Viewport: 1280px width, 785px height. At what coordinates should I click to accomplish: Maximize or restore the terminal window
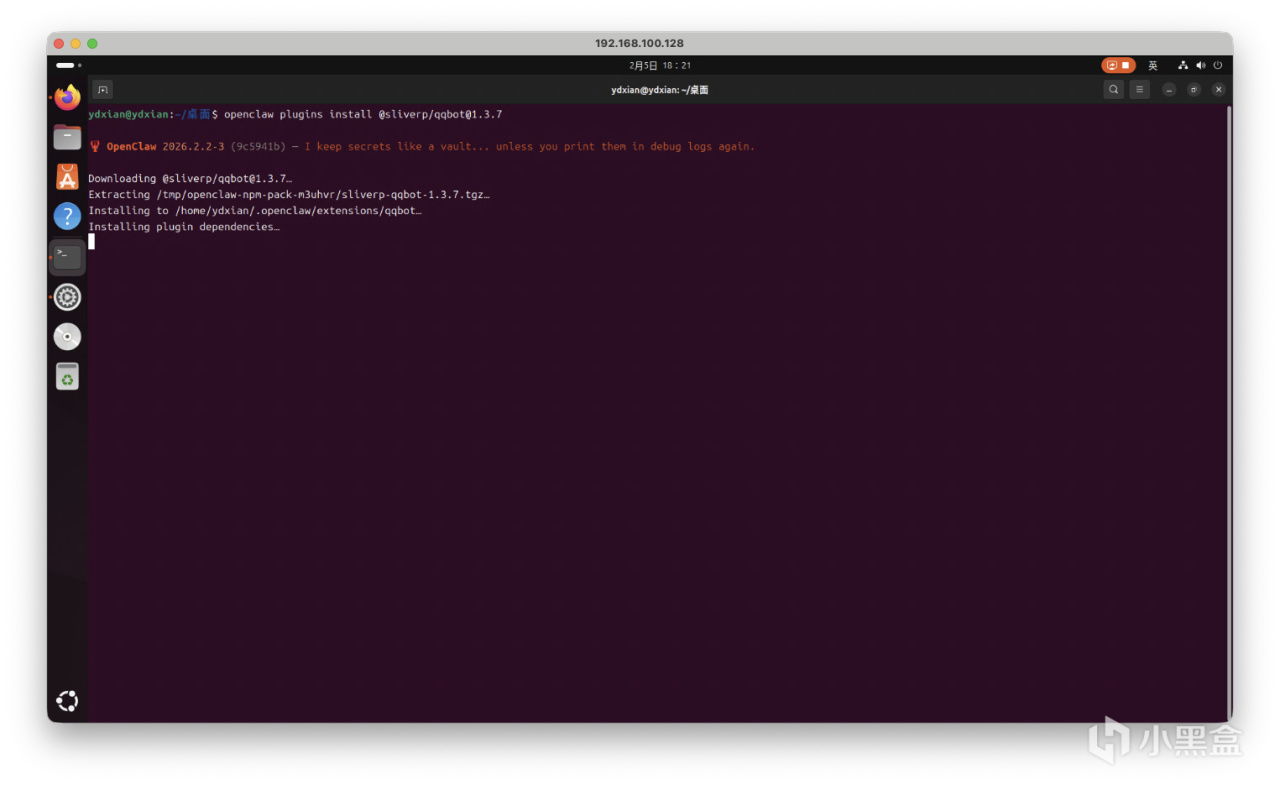pos(1194,90)
